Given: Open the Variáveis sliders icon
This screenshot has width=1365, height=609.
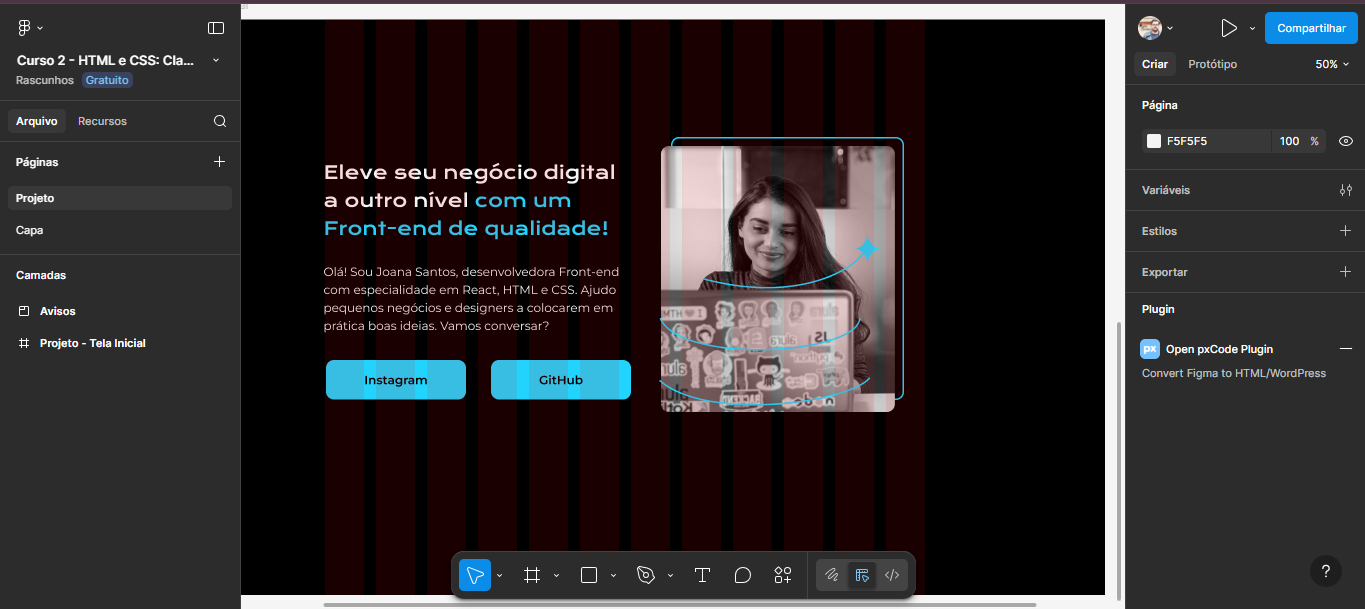Looking at the screenshot, I should tap(1346, 189).
